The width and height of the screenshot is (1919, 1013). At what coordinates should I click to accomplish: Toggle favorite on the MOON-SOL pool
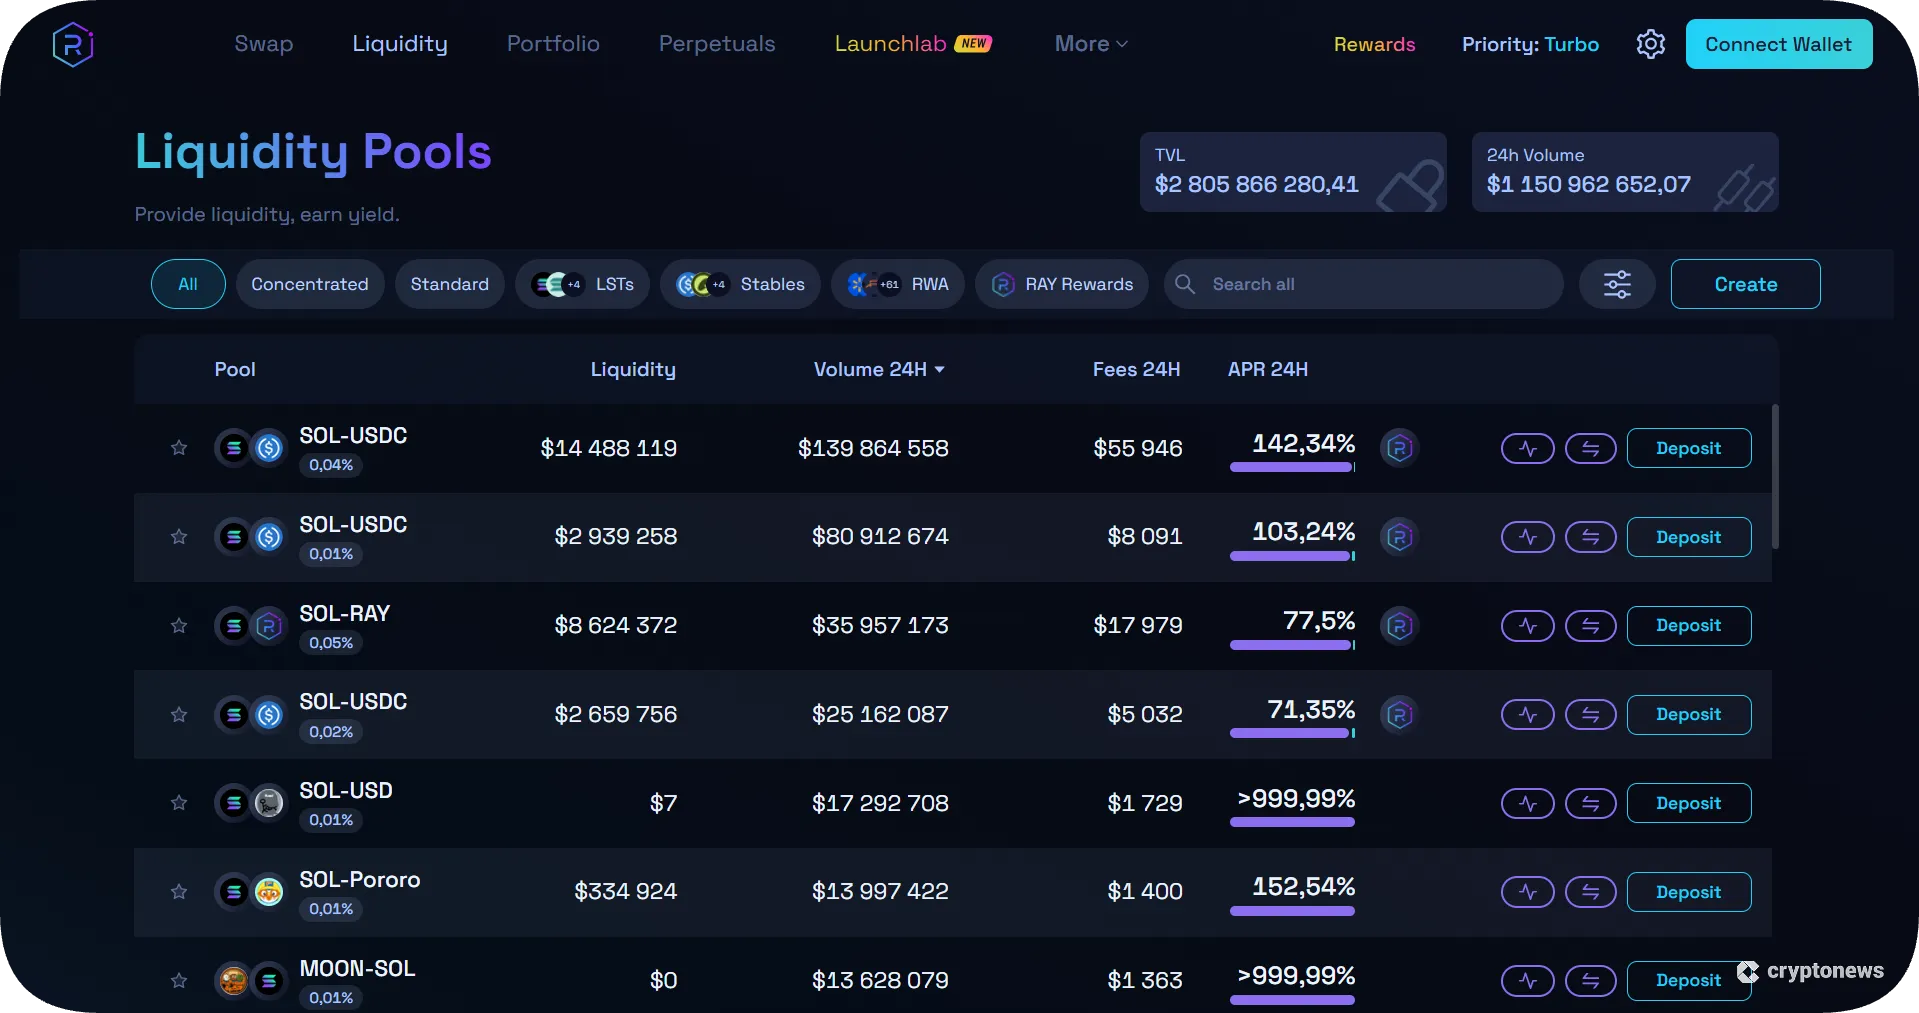tap(179, 981)
